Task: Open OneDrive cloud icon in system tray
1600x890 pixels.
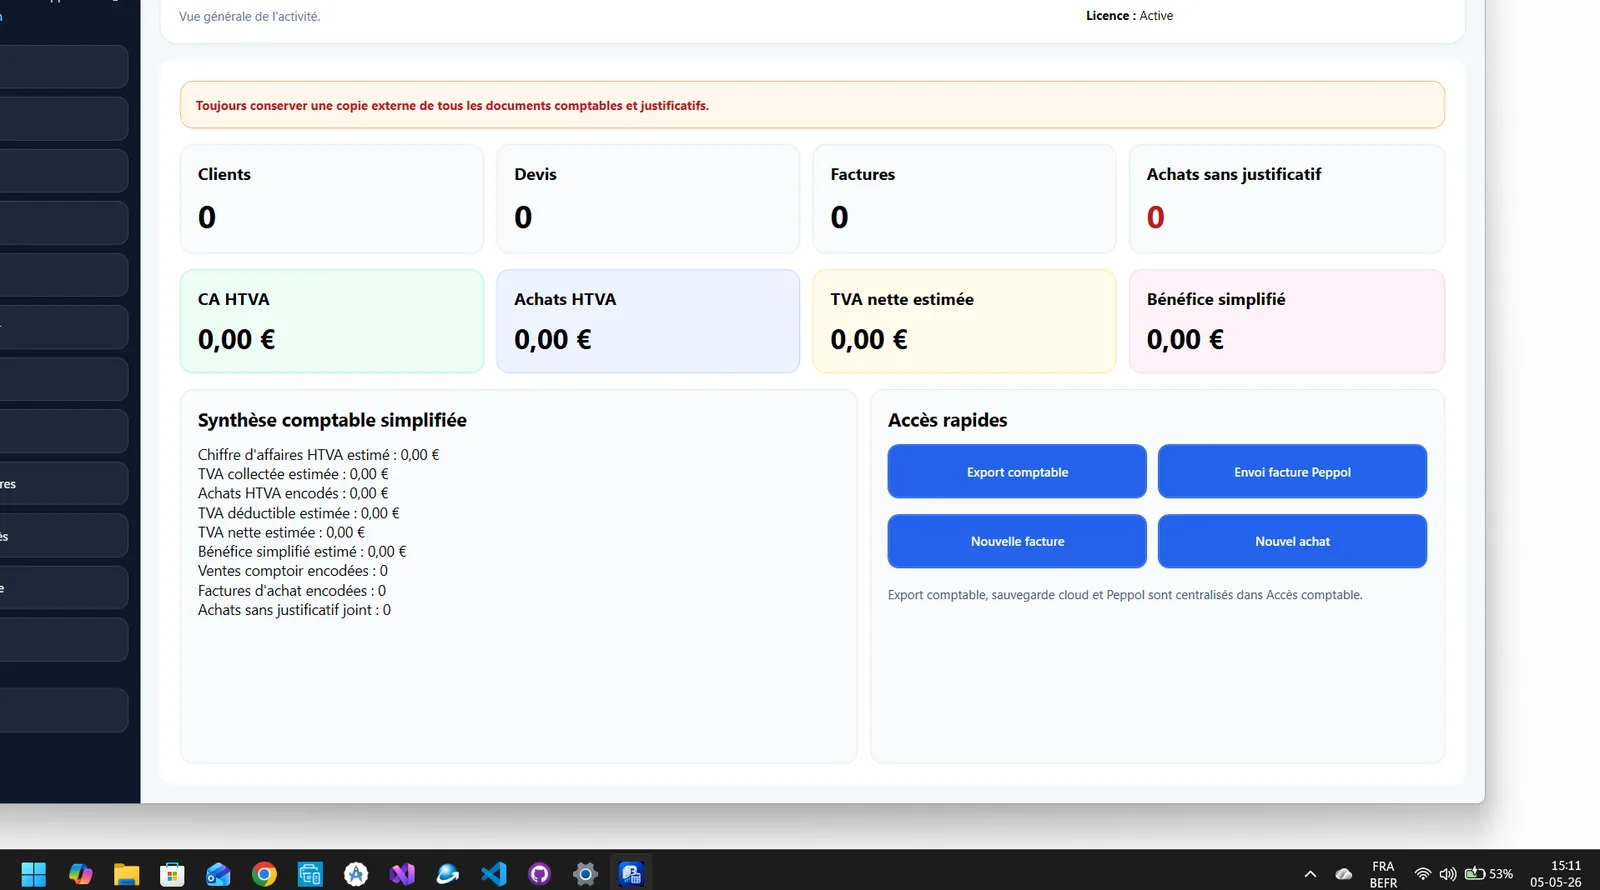Action: click(1344, 874)
